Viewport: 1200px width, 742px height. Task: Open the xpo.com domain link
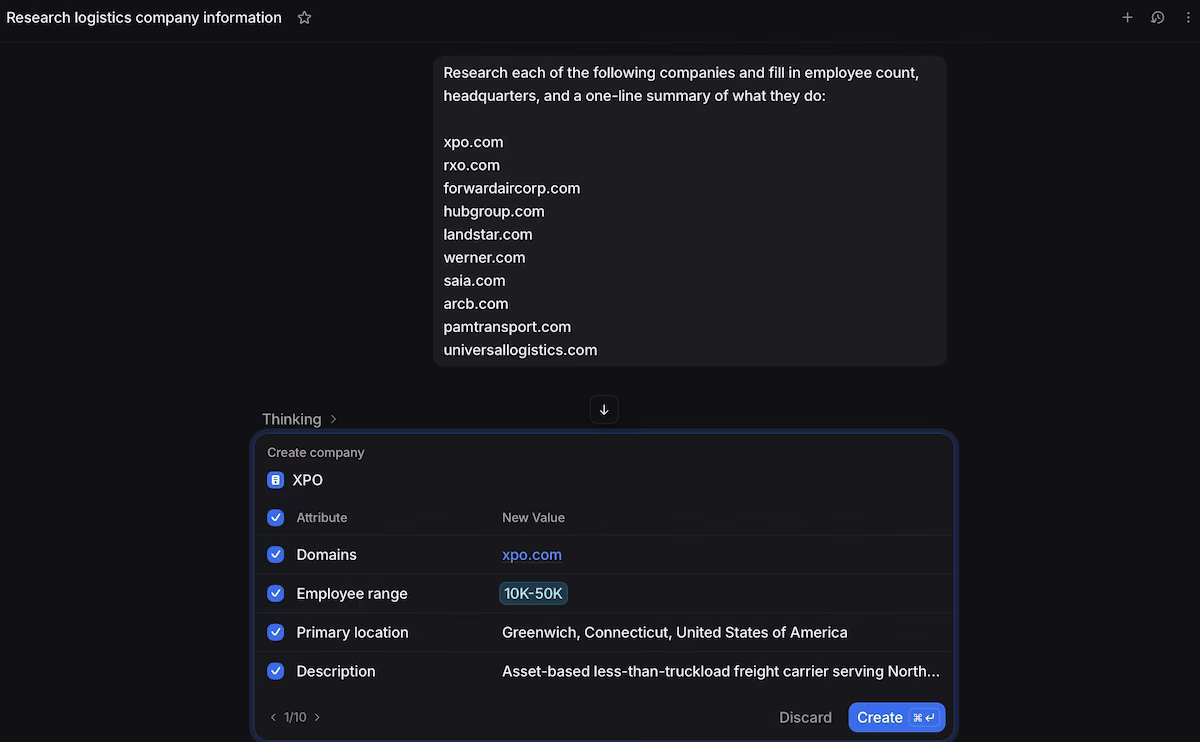(532, 555)
